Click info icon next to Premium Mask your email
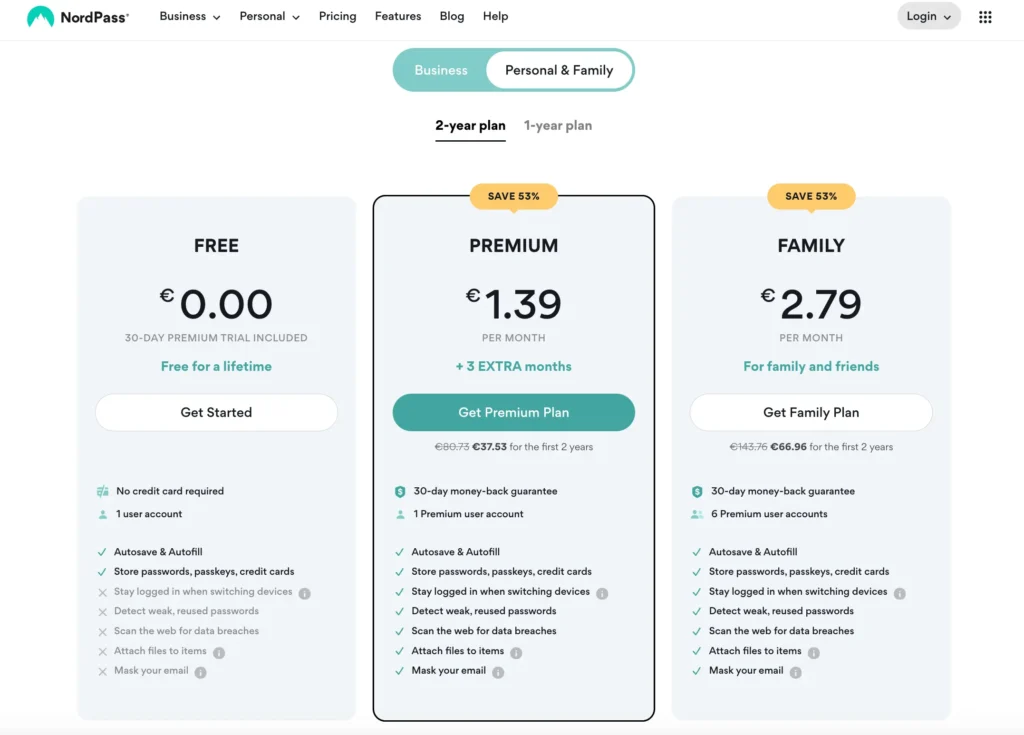 498,672
